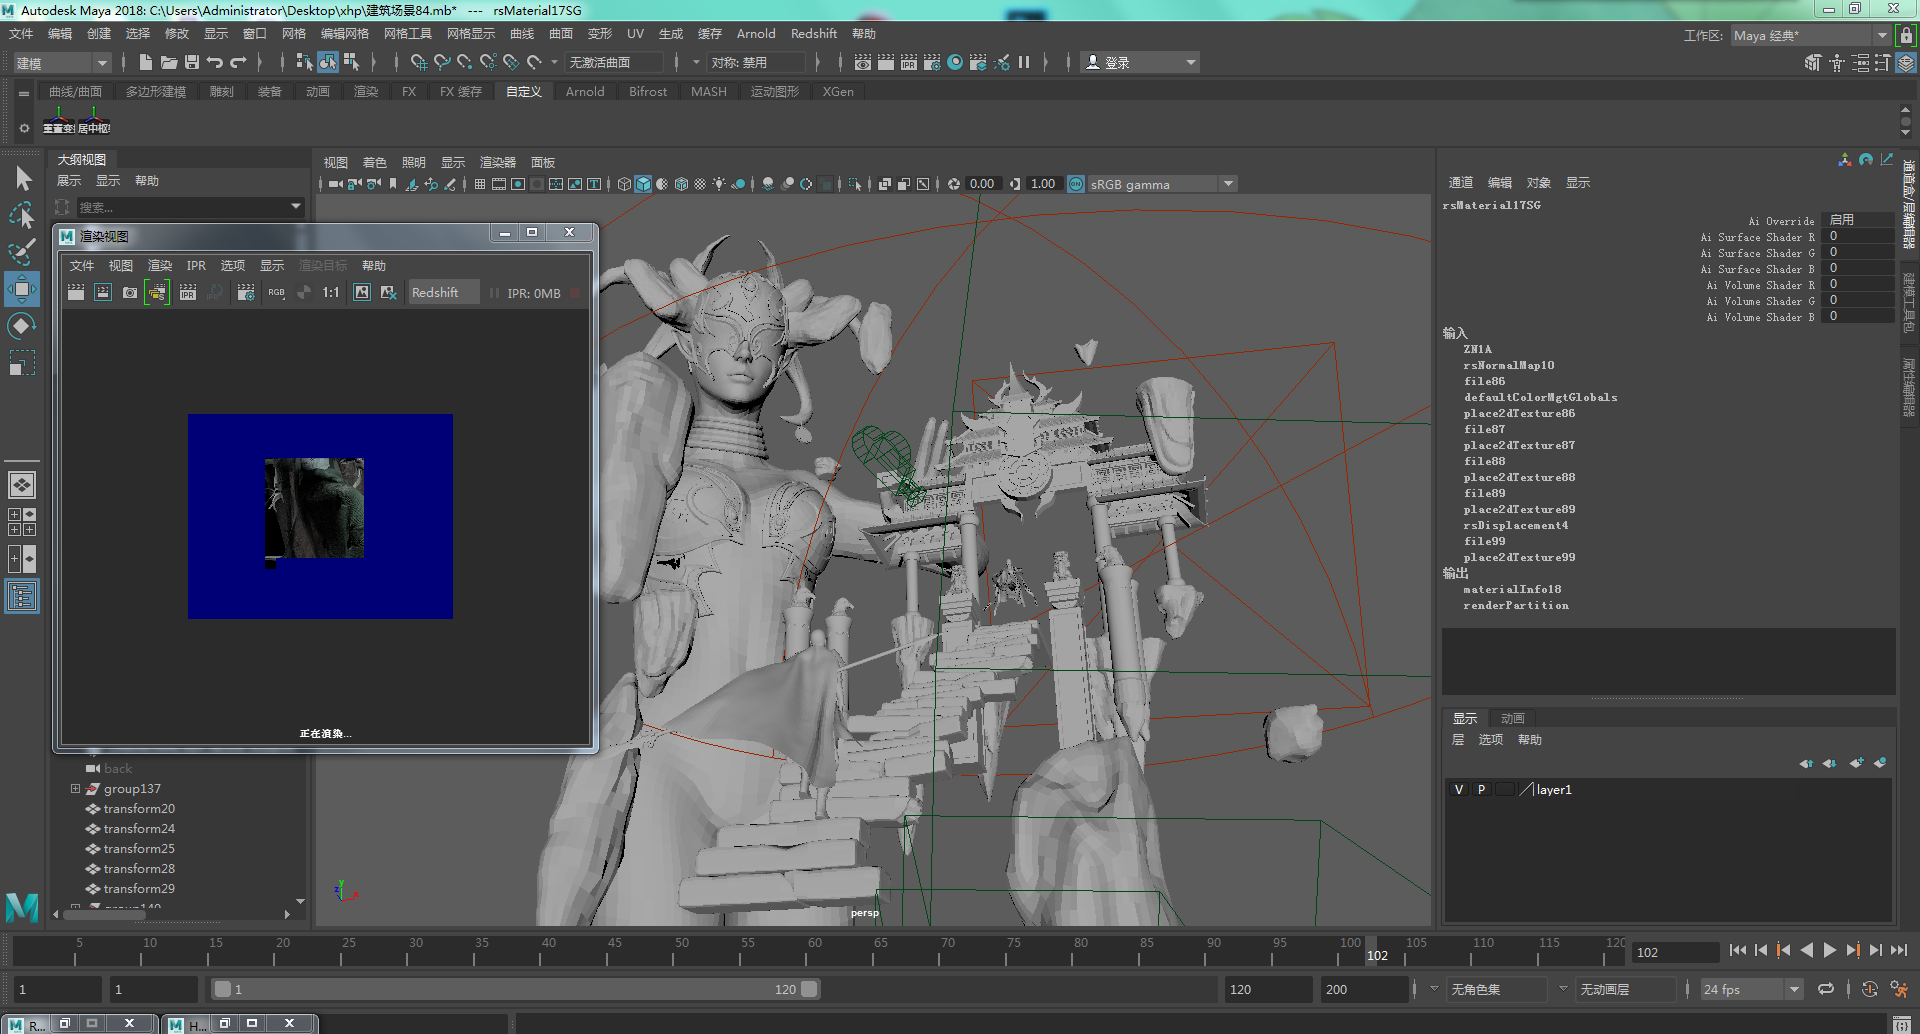Screen dimensions: 1920x1034
Task: Click IPR render icon in Render View
Action: click(187, 293)
